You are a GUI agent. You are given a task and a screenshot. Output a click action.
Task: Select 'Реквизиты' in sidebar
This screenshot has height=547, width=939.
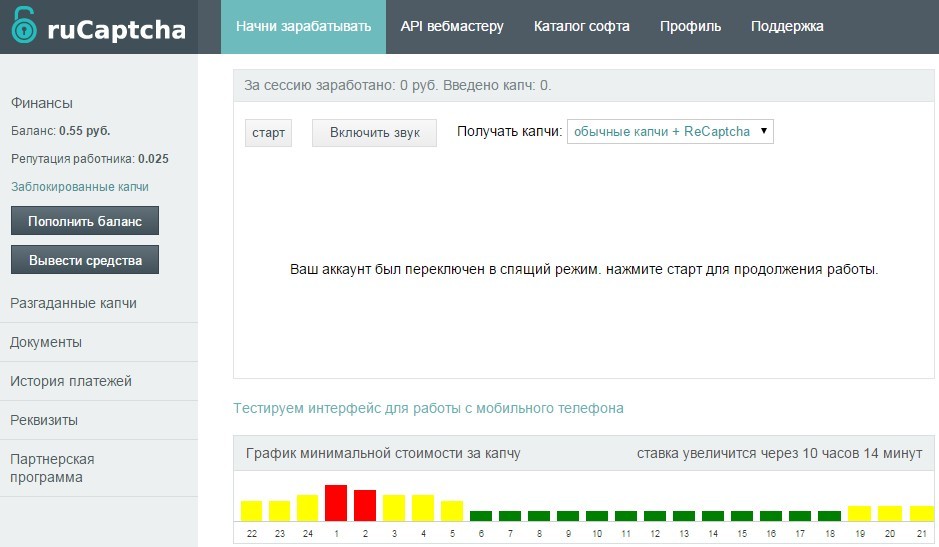44,420
